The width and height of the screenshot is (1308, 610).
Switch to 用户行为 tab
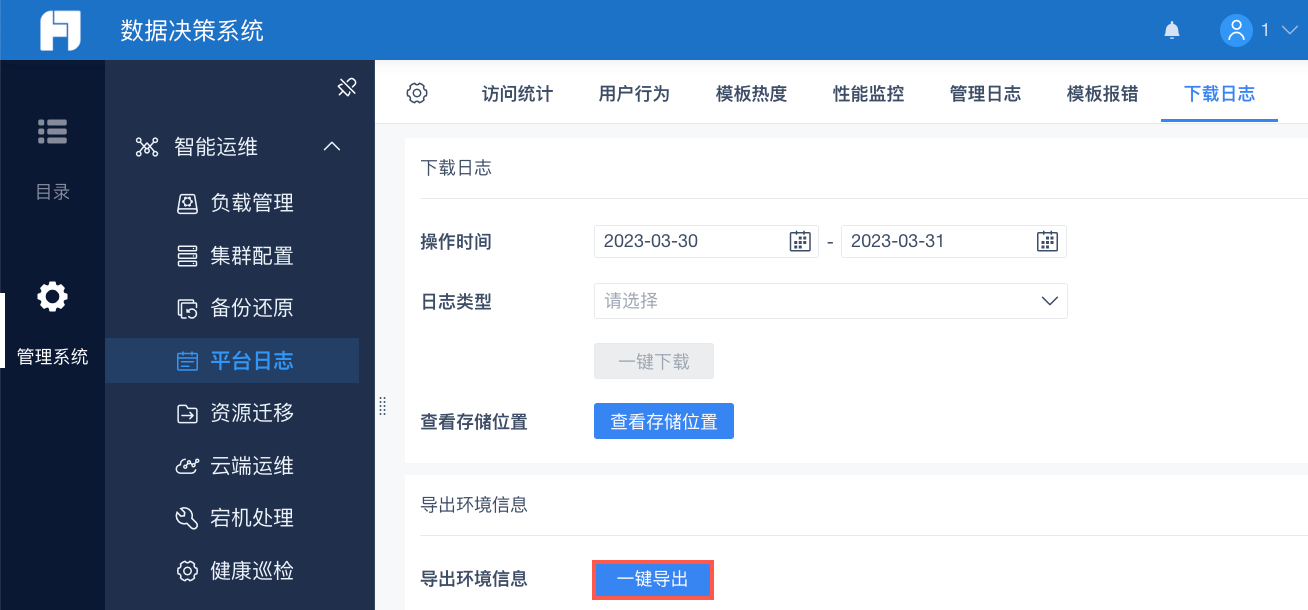coord(634,94)
